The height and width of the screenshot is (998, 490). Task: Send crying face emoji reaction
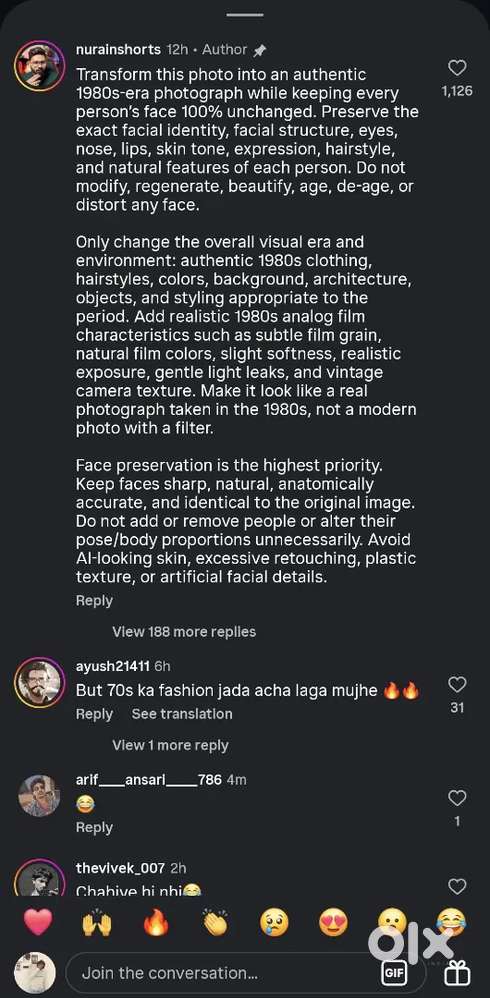pyautogui.click(x=274, y=922)
